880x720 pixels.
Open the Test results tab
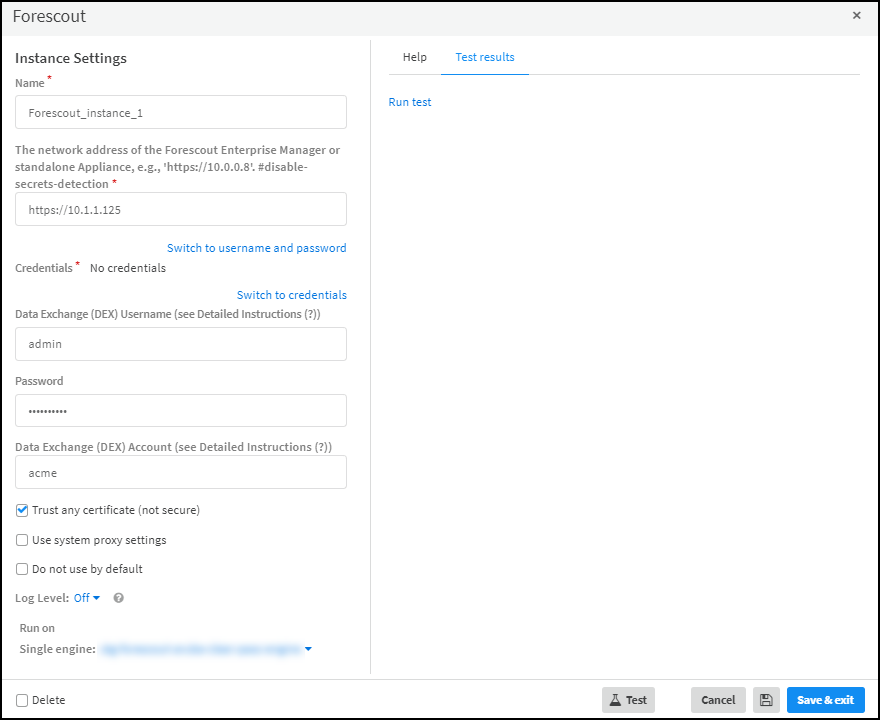(x=485, y=57)
